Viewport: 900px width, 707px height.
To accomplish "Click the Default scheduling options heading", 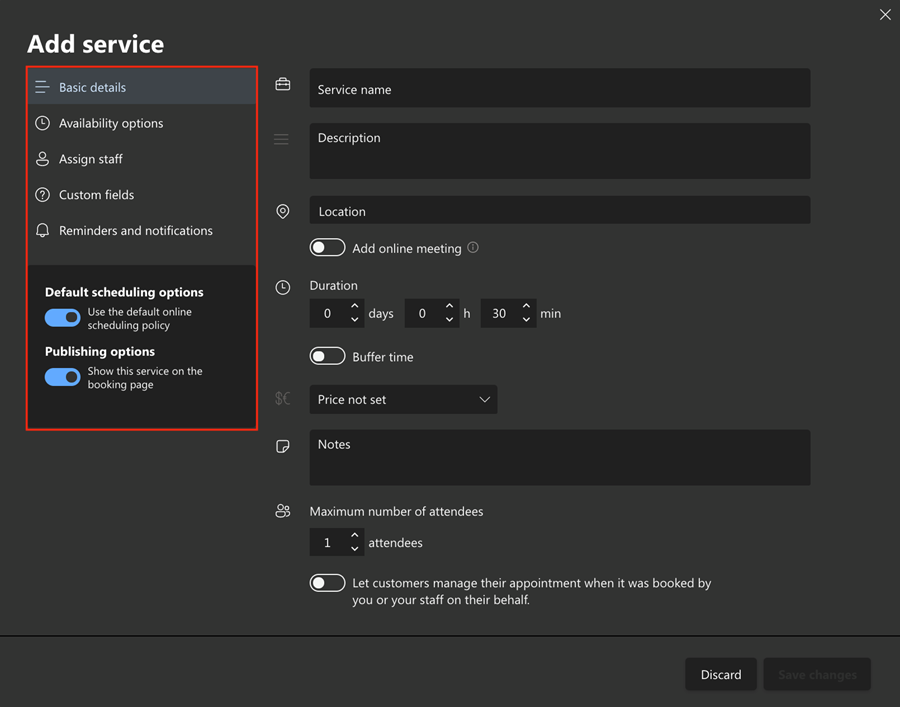I will (x=124, y=292).
